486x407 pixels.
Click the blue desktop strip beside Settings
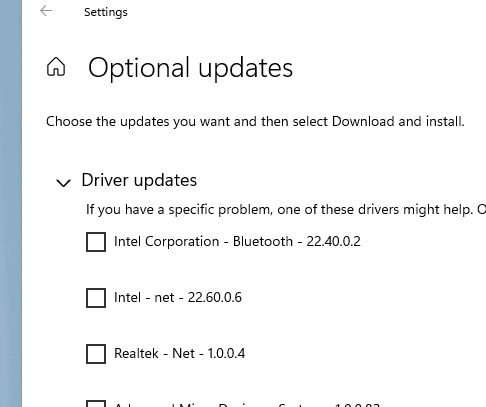(x=11, y=203)
